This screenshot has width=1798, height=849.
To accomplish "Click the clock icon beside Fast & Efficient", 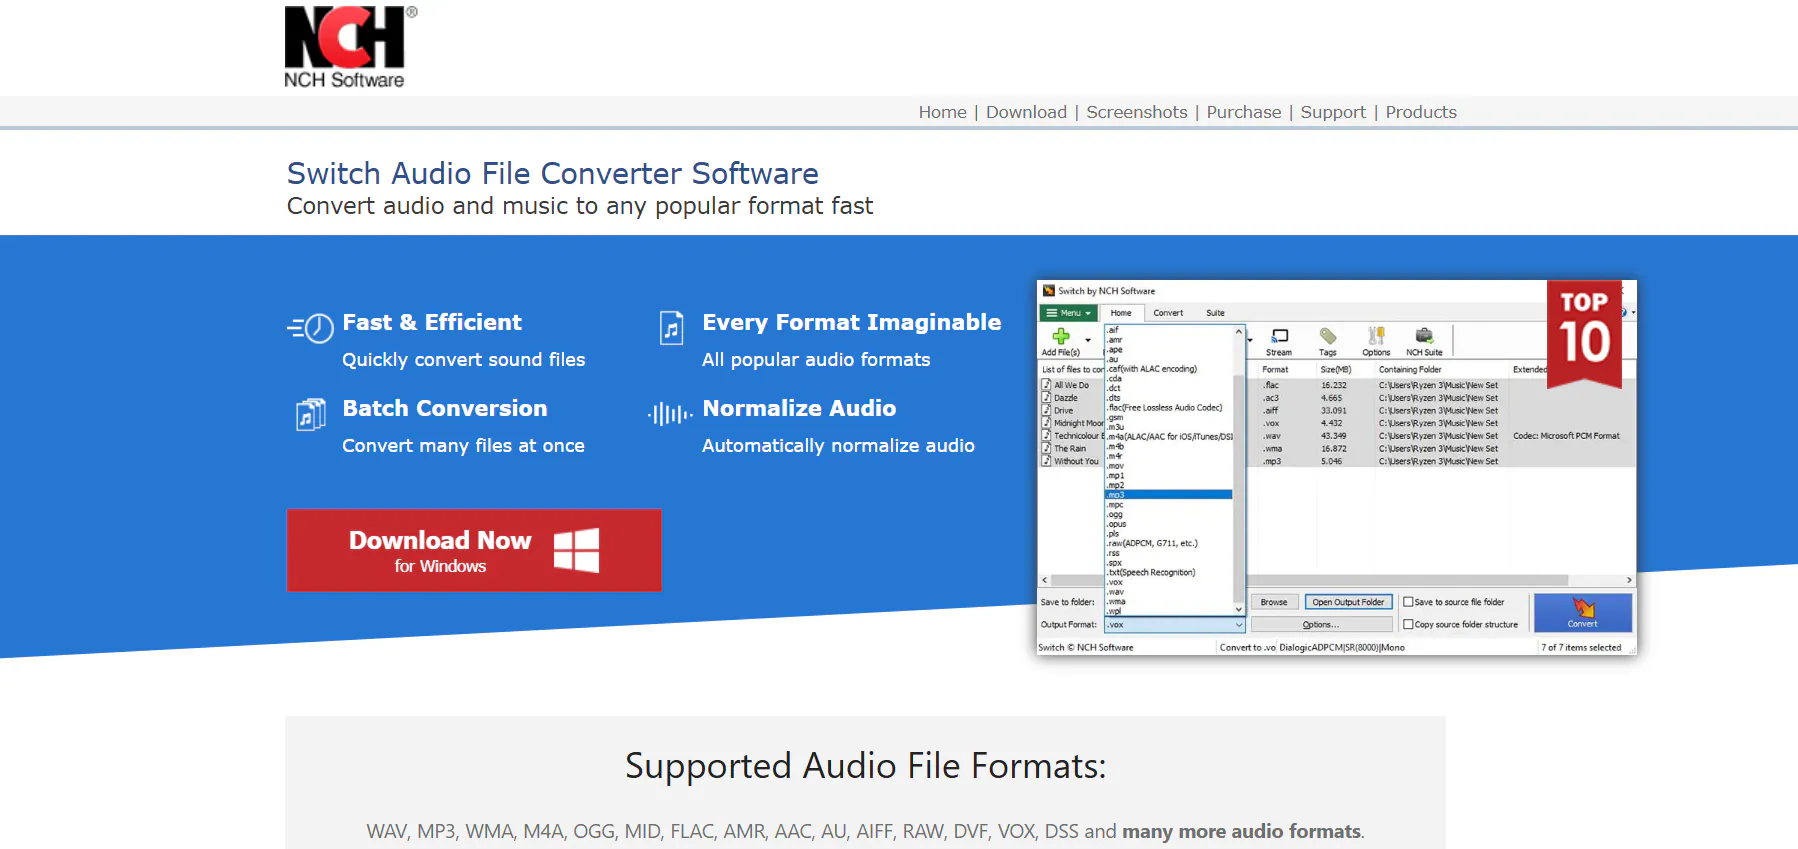I will click(311, 328).
